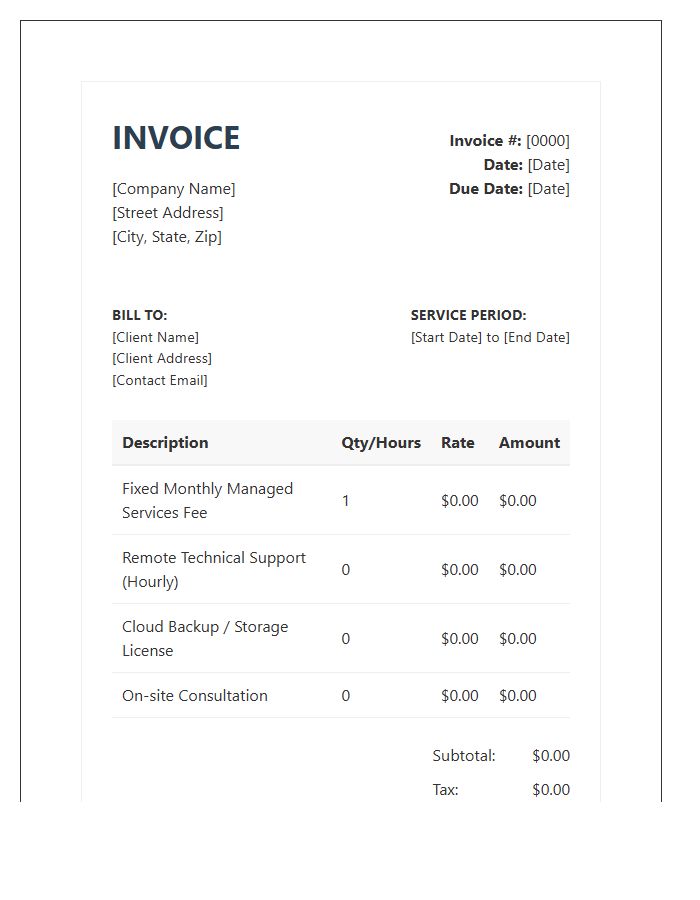Select the [Company Name] placeholder
Screen dimensions: 700x900
[174, 189]
